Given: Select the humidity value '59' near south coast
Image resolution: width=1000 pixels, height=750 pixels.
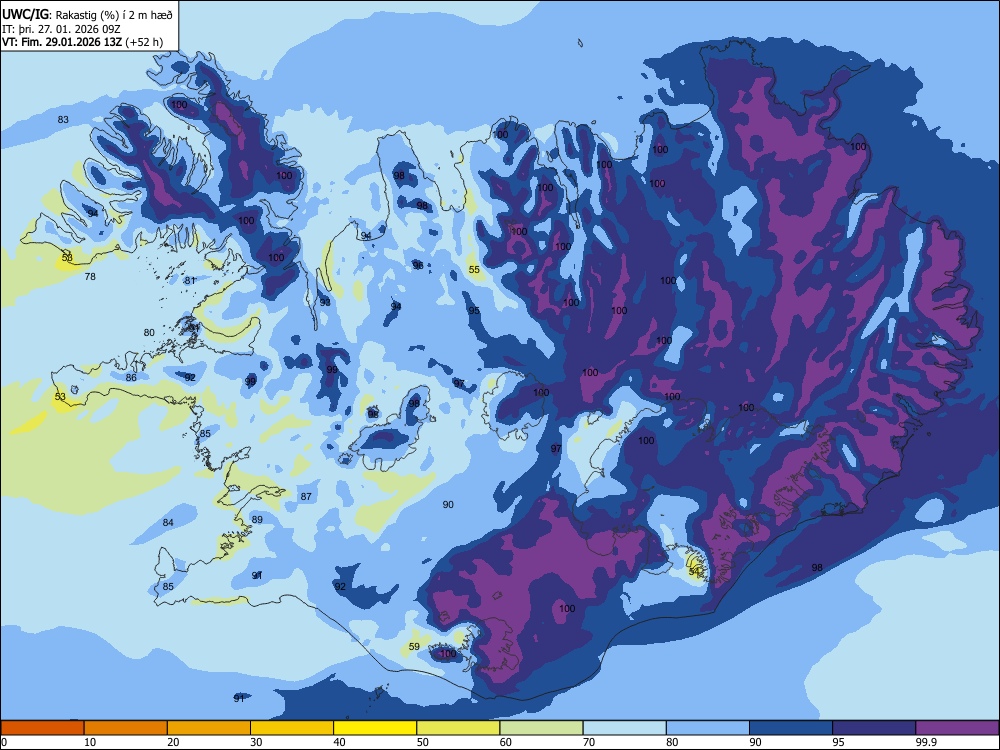Looking at the screenshot, I should 414,647.
